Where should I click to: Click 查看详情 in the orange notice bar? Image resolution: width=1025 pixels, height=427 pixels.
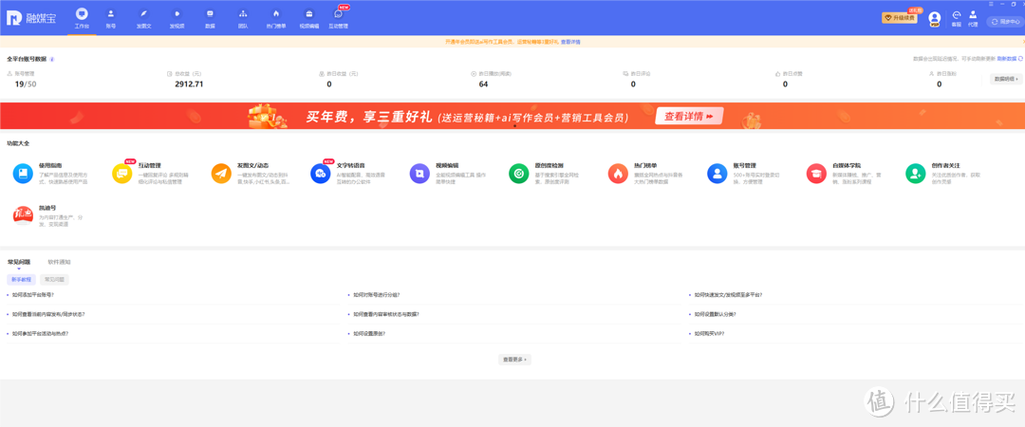pos(570,41)
